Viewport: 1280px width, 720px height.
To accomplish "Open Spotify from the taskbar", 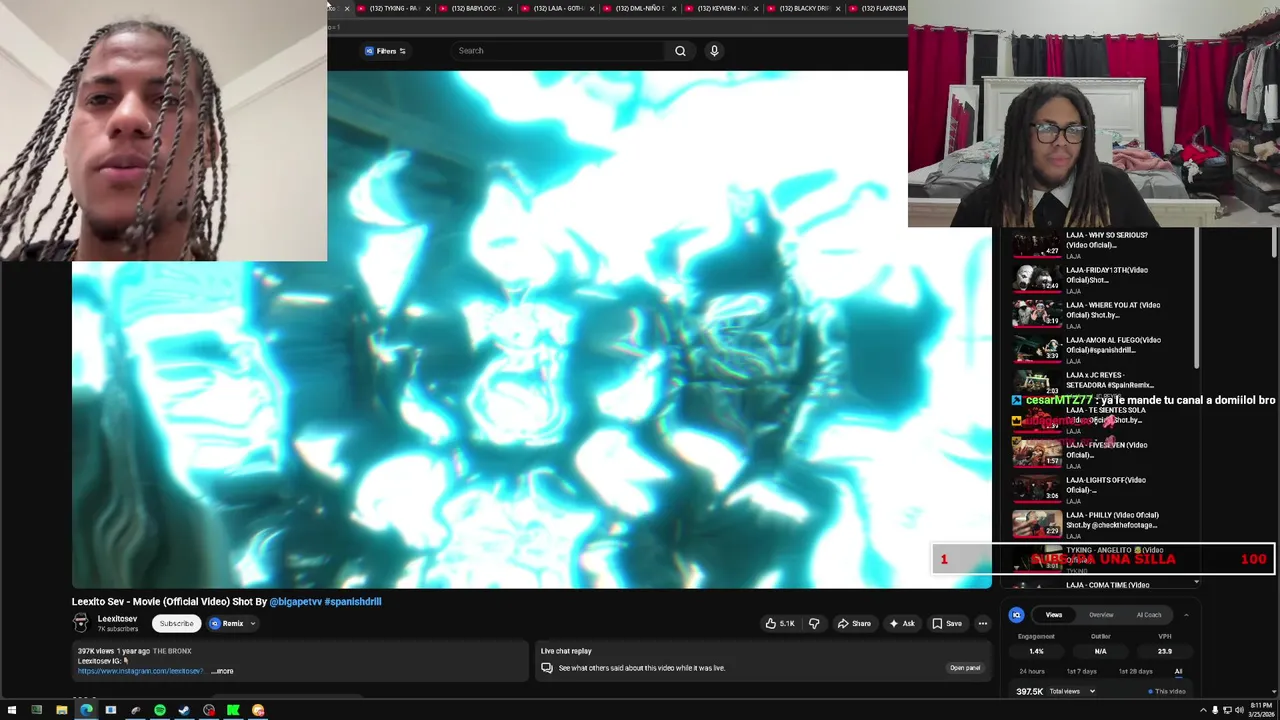I will pyautogui.click(x=160, y=710).
